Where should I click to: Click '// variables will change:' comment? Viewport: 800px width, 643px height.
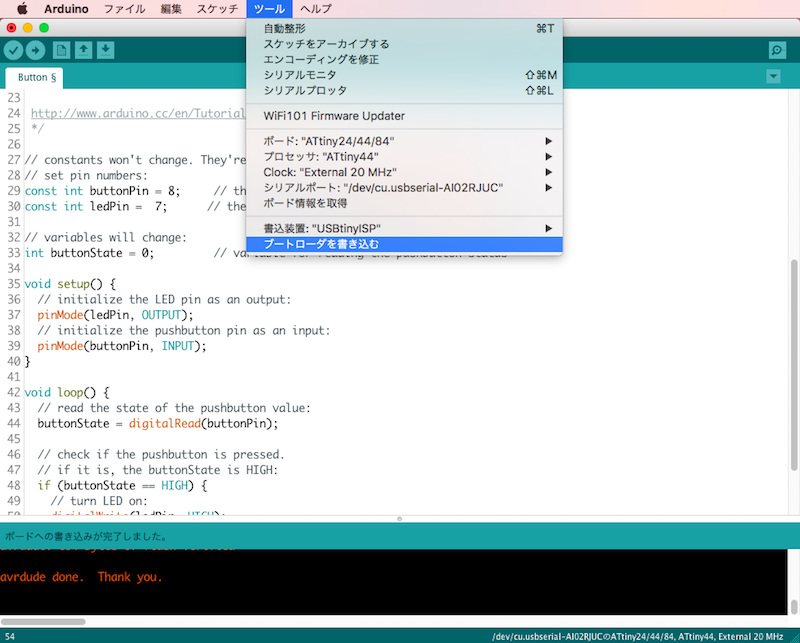[x=106, y=237]
